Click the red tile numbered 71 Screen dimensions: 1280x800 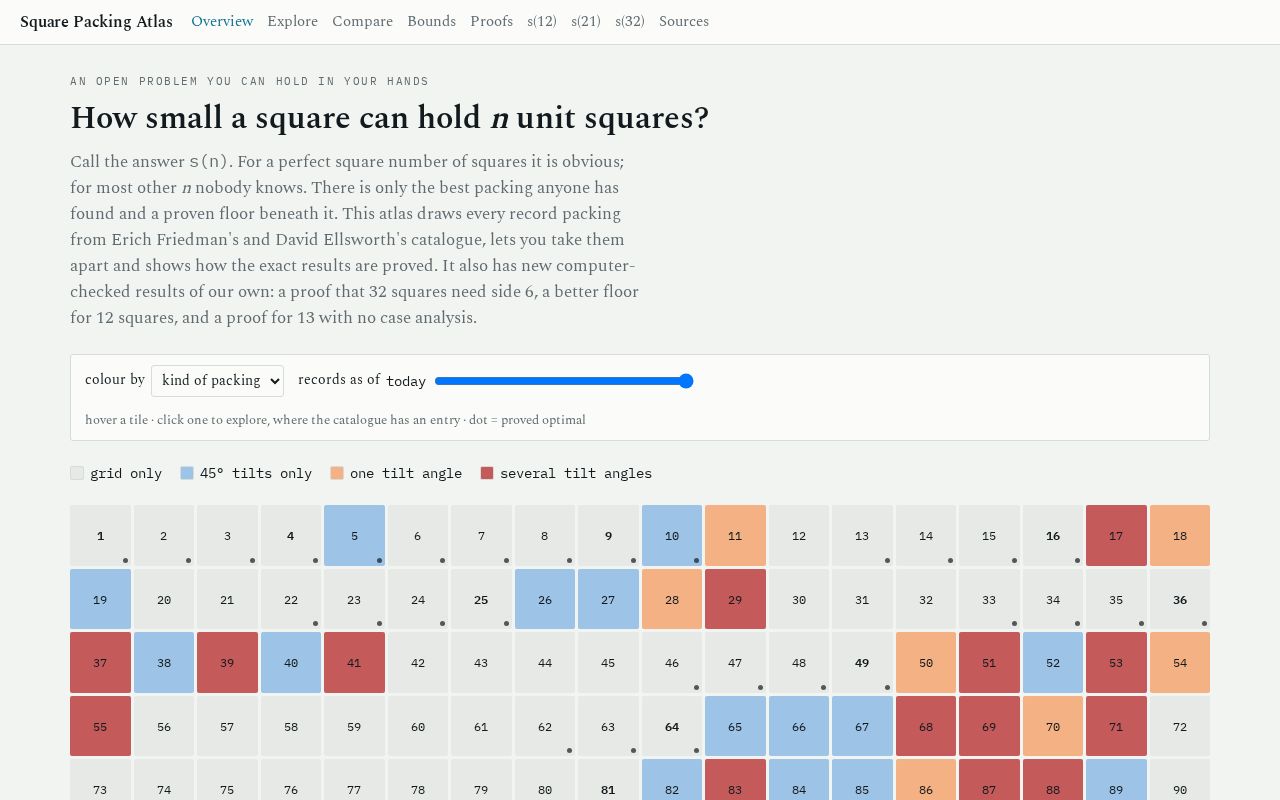coord(1116,727)
